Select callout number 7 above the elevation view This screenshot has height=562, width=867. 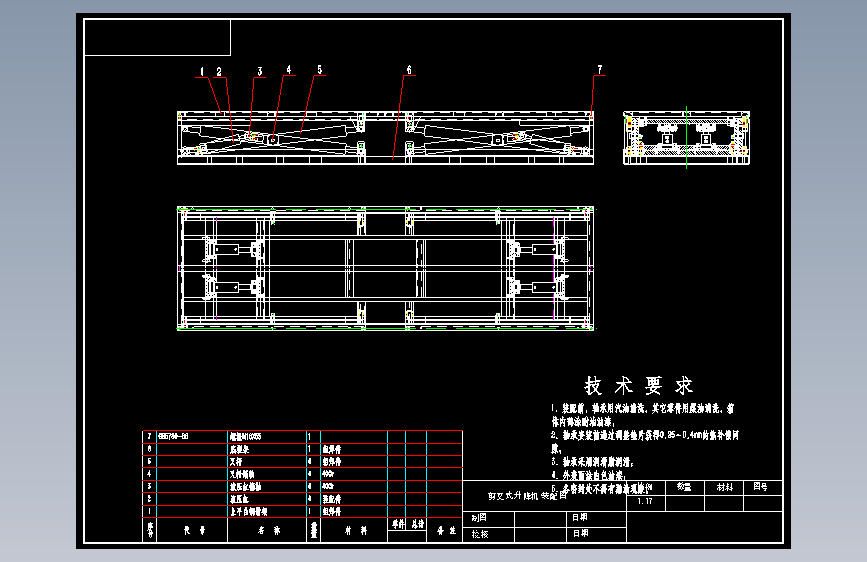pyautogui.click(x=599, y=70)
